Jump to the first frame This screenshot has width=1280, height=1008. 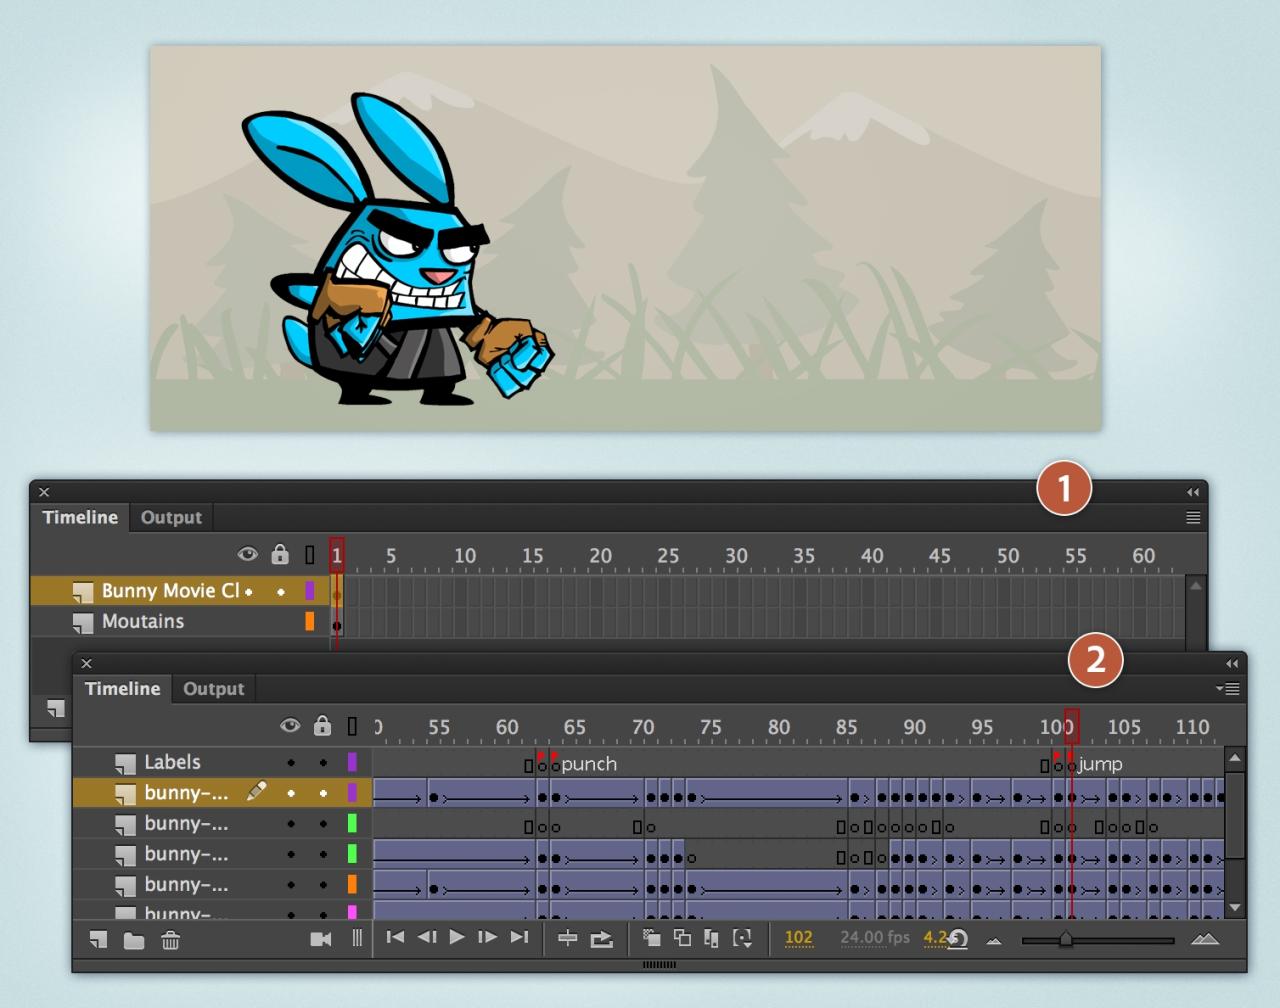(396, 938)
